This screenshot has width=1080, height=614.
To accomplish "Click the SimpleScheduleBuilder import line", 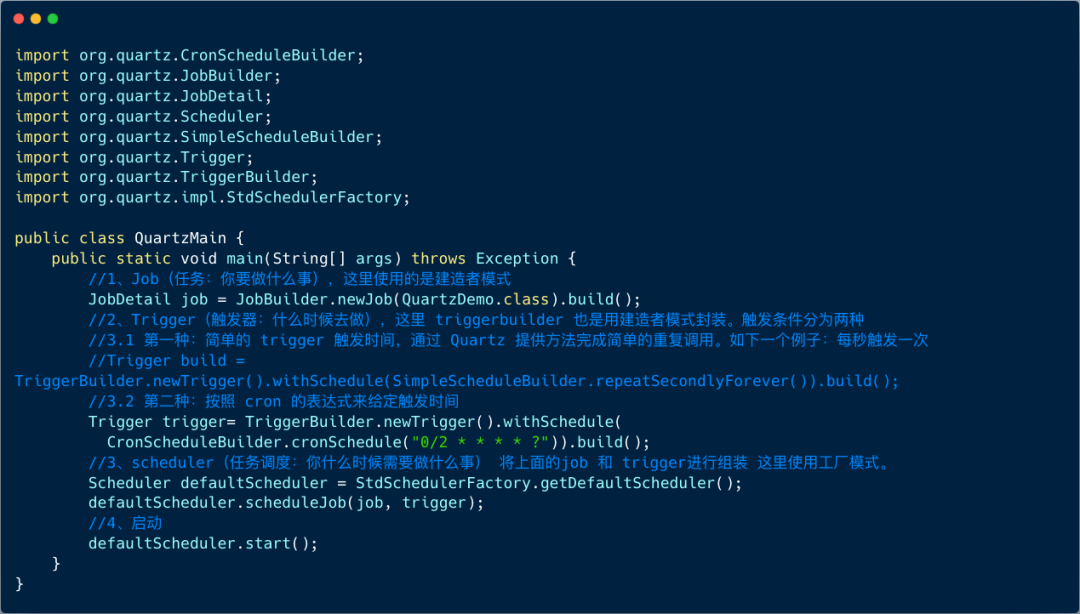I will 198,137.
